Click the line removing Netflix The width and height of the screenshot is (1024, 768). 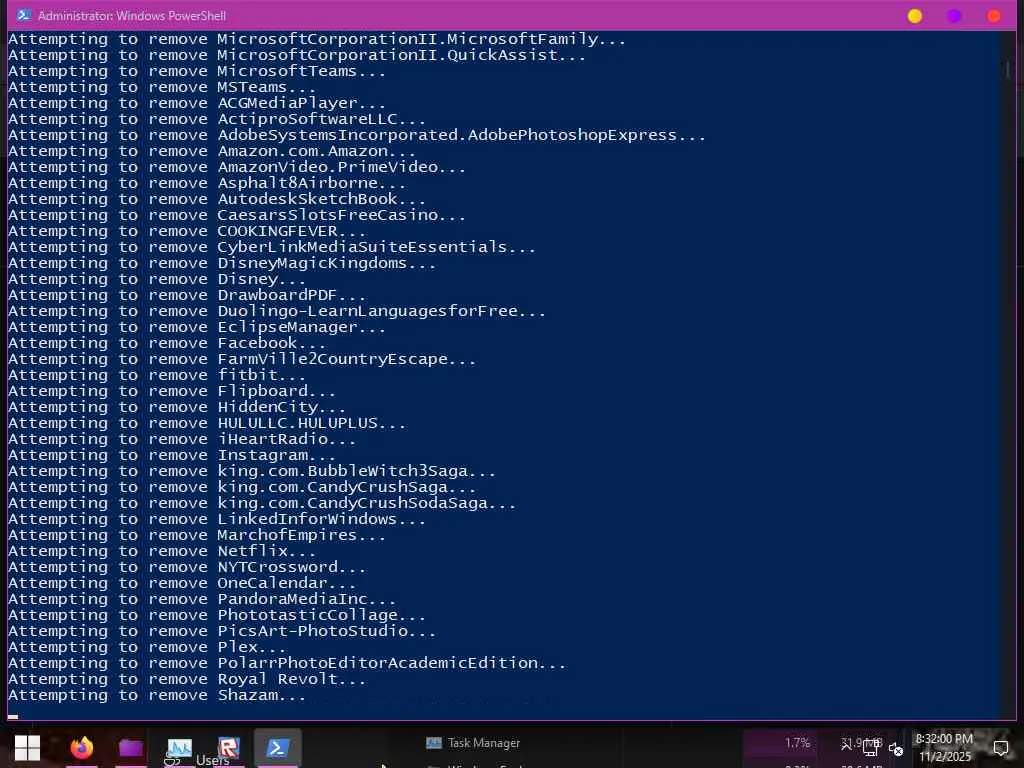pyautogui.click(x=162, y=551)
